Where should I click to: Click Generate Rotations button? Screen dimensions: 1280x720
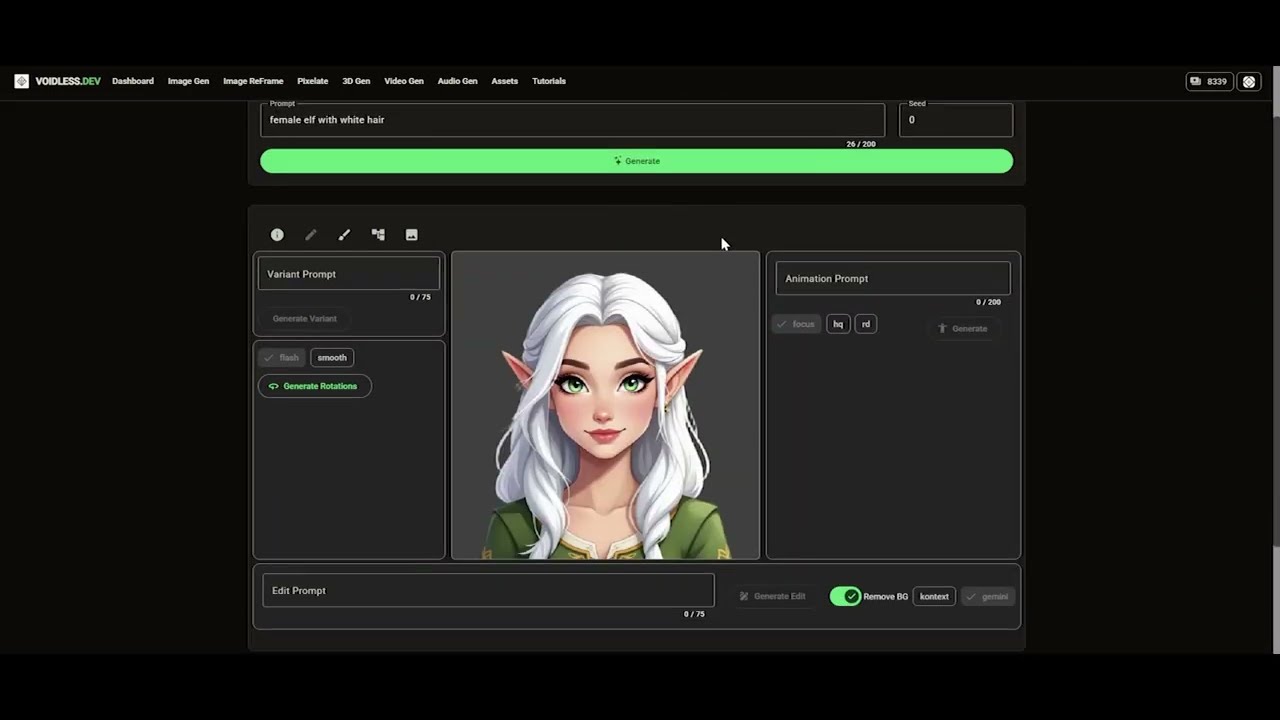(x=314, y=386)
